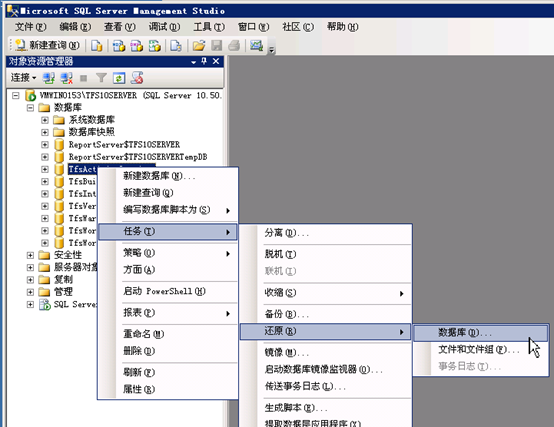Viewport: 554px width, 427px height.
Task: Open 策略(O) submenu in context menu
Action: (167, 253)
